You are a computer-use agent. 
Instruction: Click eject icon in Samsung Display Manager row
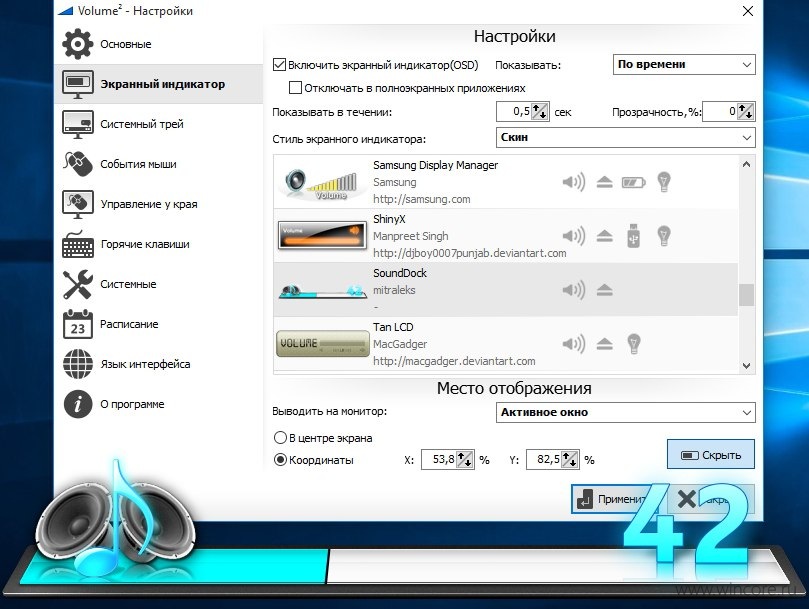pos(604,182)
